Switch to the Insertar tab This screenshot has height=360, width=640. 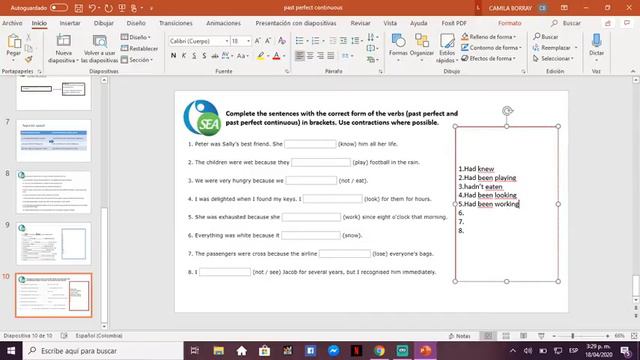pos(70,23)
